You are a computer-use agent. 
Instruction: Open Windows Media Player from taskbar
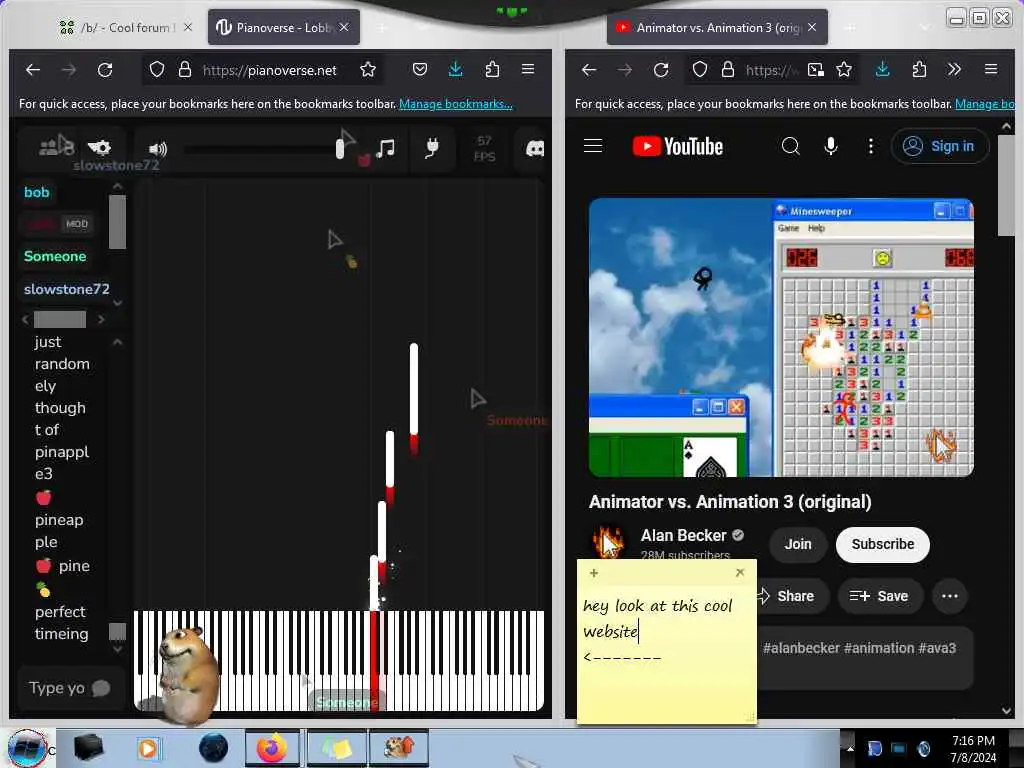148,748
